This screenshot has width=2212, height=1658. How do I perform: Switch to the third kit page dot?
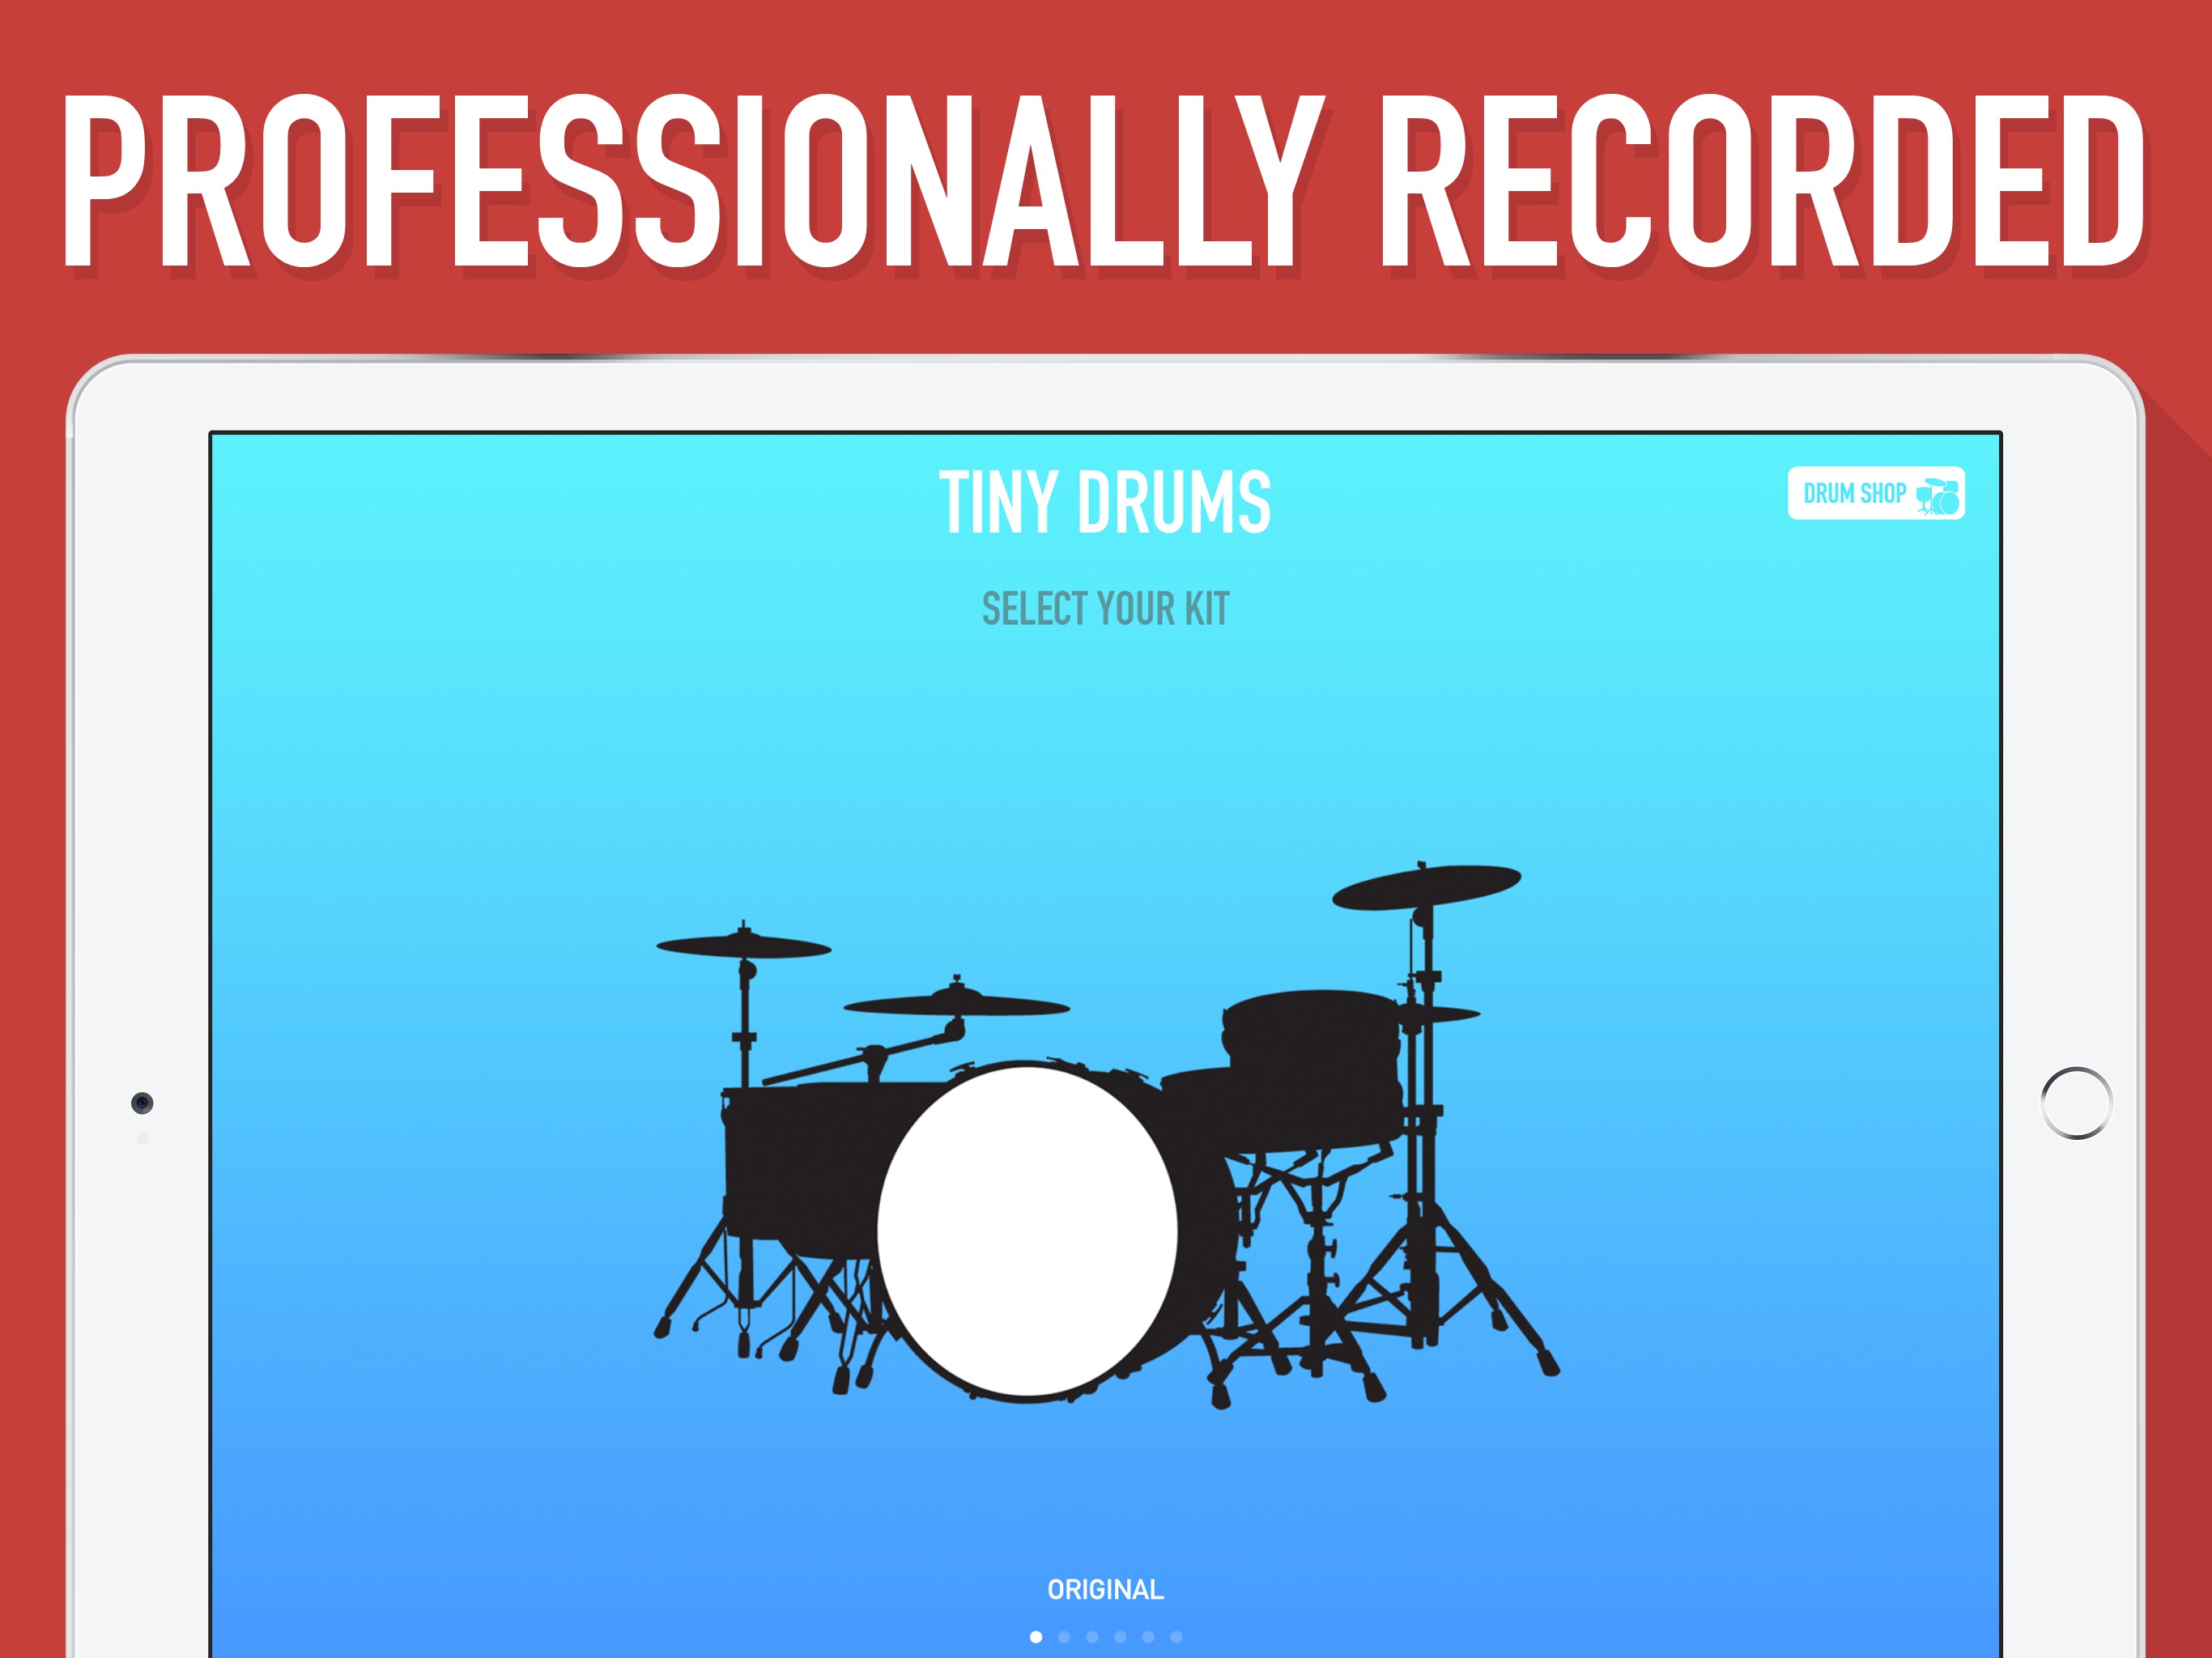coord(1092,1637)
